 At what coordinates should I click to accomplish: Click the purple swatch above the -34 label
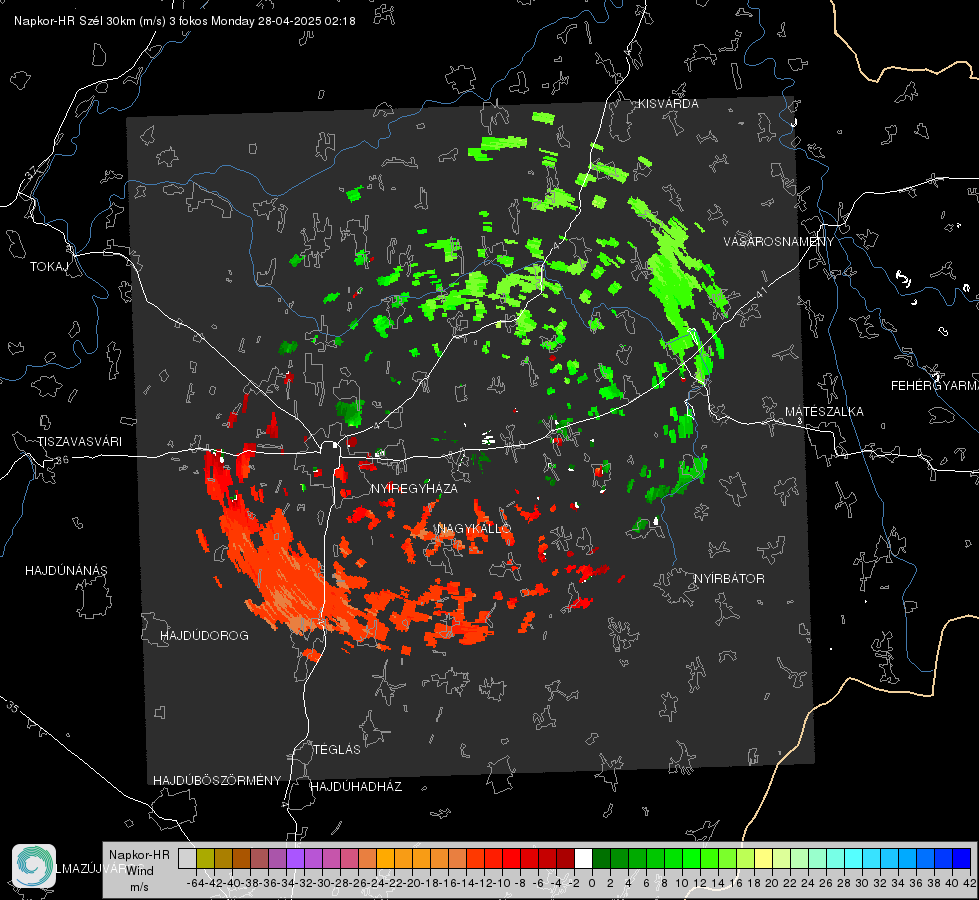tap(295, 858)
